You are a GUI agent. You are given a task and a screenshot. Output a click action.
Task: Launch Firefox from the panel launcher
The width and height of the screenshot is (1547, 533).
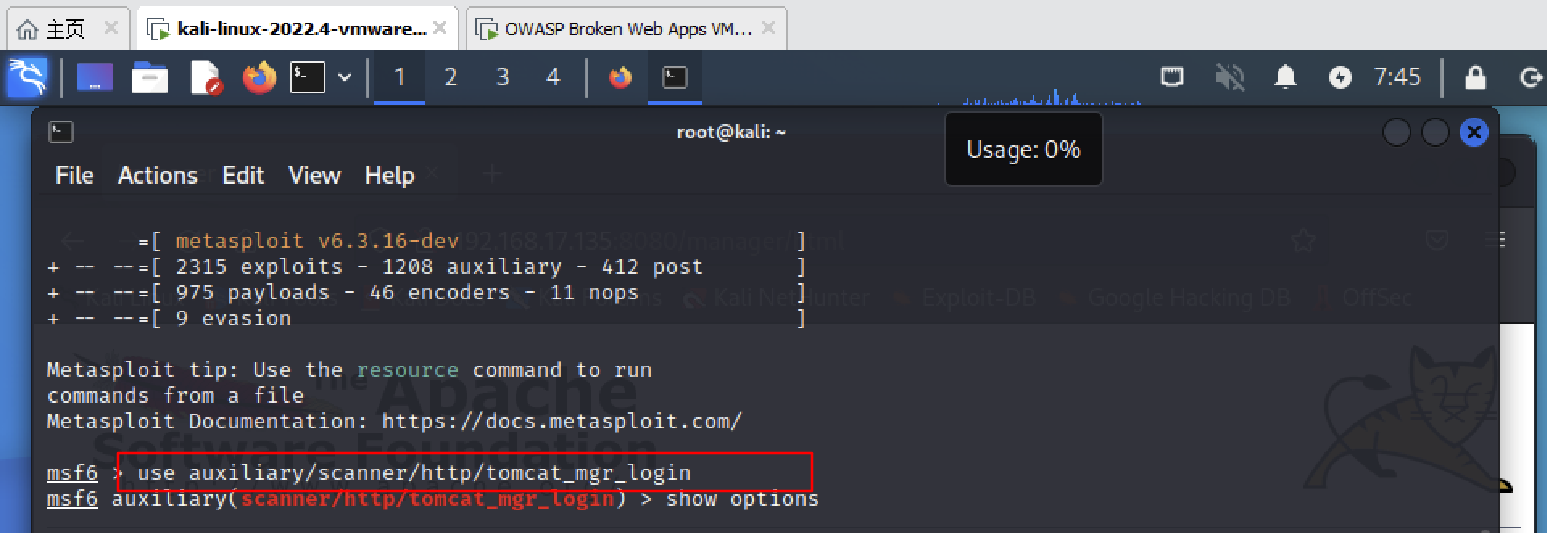click(x=259, y=78)
